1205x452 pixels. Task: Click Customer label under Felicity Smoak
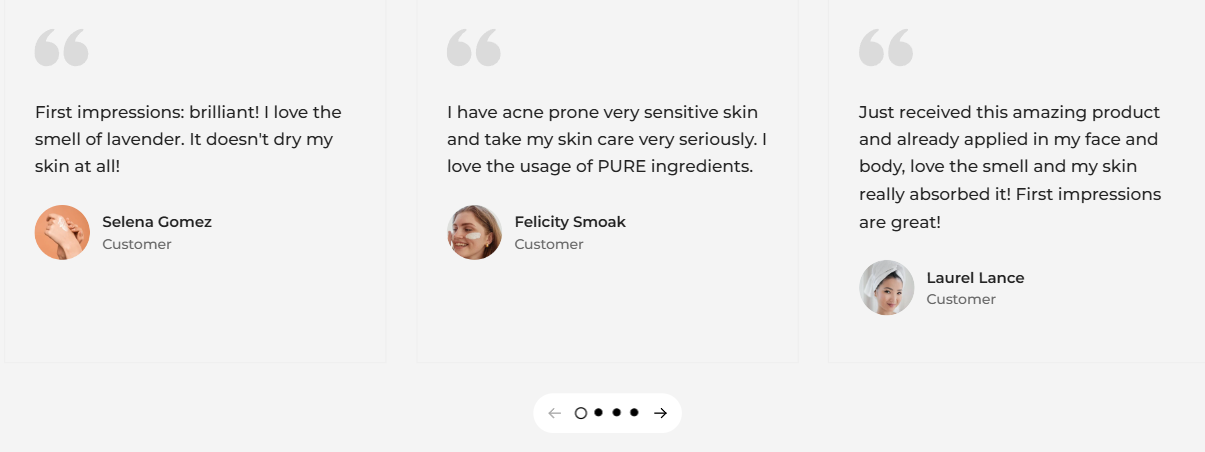(x=549, y=244)
